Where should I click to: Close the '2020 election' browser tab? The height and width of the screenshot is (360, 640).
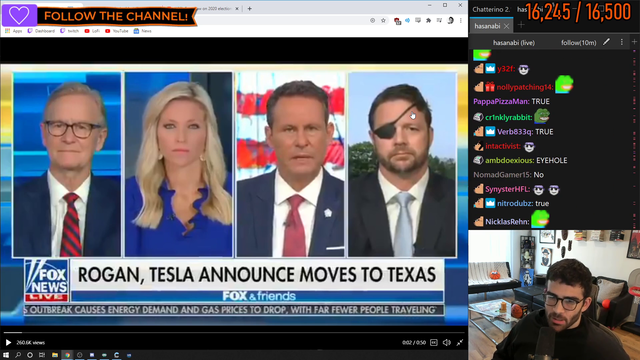[x=237, y=8]
